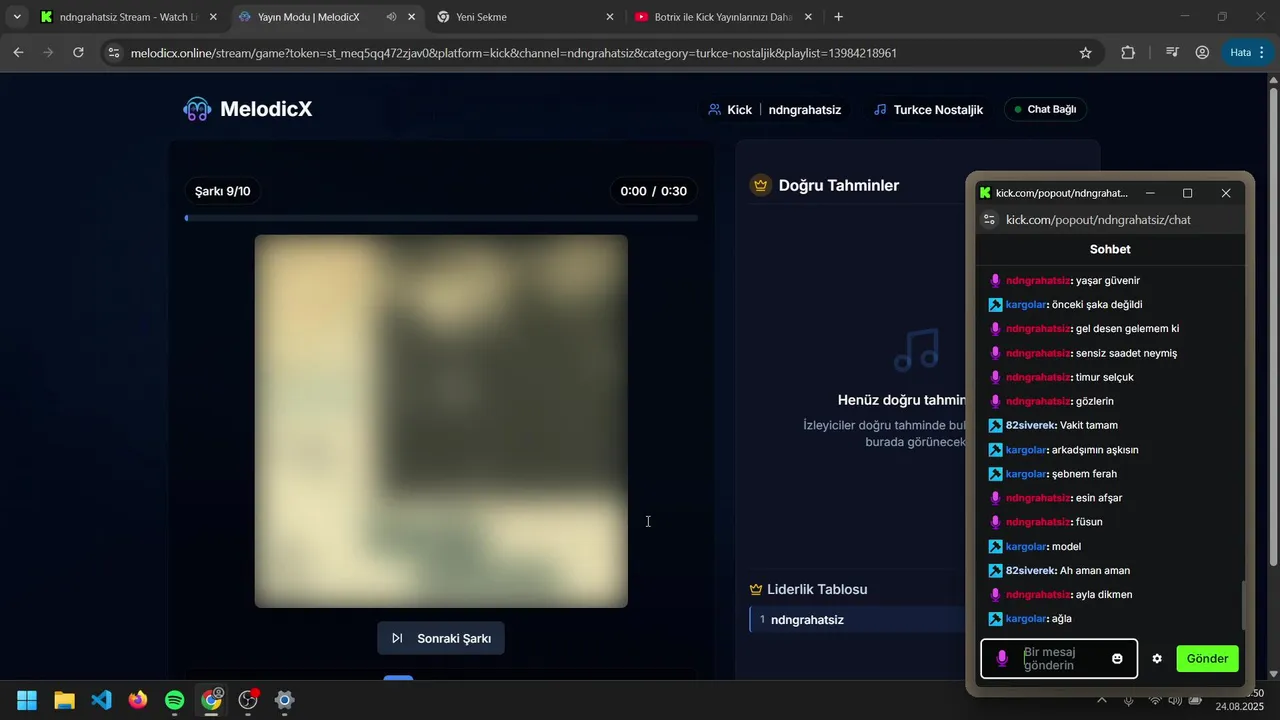This screenshot has width=1280, height=720.
Task: Click the Kick logo in popout title bar
Action: point(985,193)
